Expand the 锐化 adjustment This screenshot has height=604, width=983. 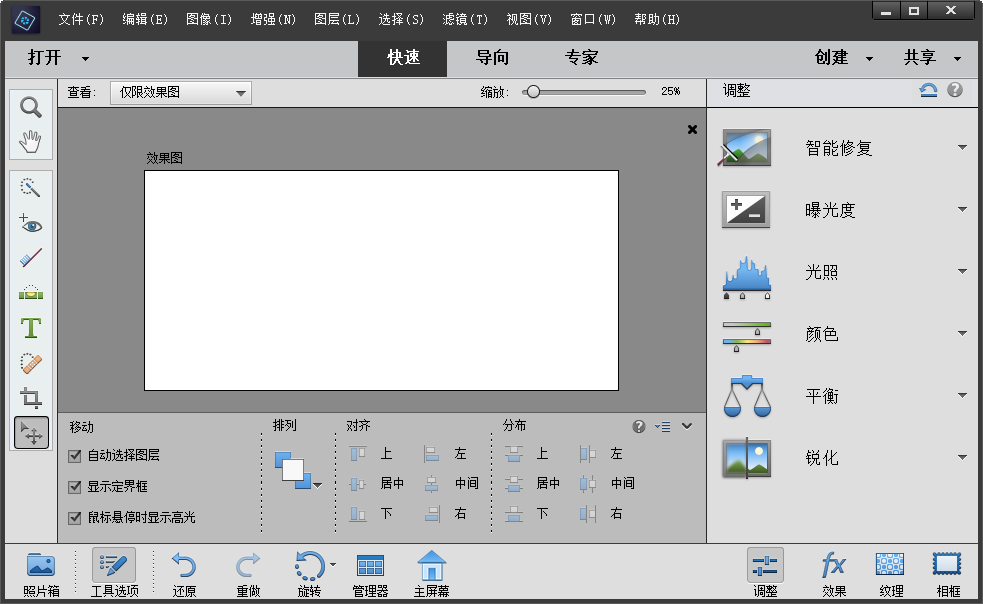962,457
